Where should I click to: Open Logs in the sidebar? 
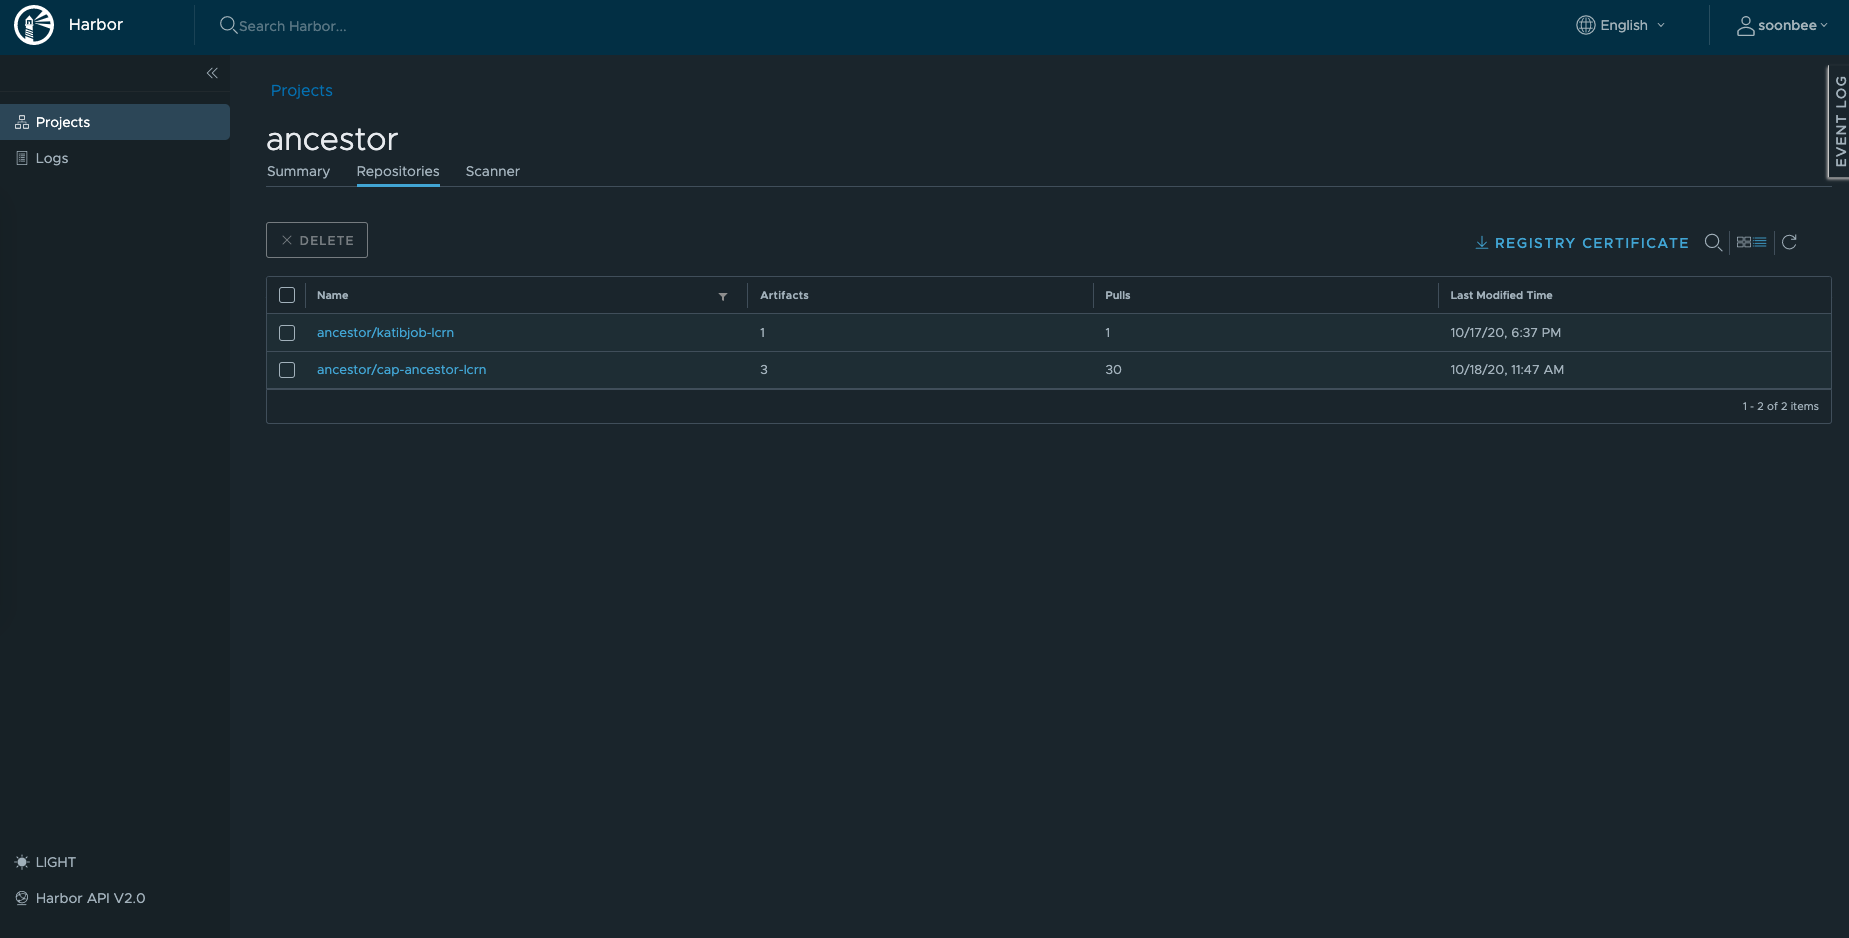tap(115, 158)
